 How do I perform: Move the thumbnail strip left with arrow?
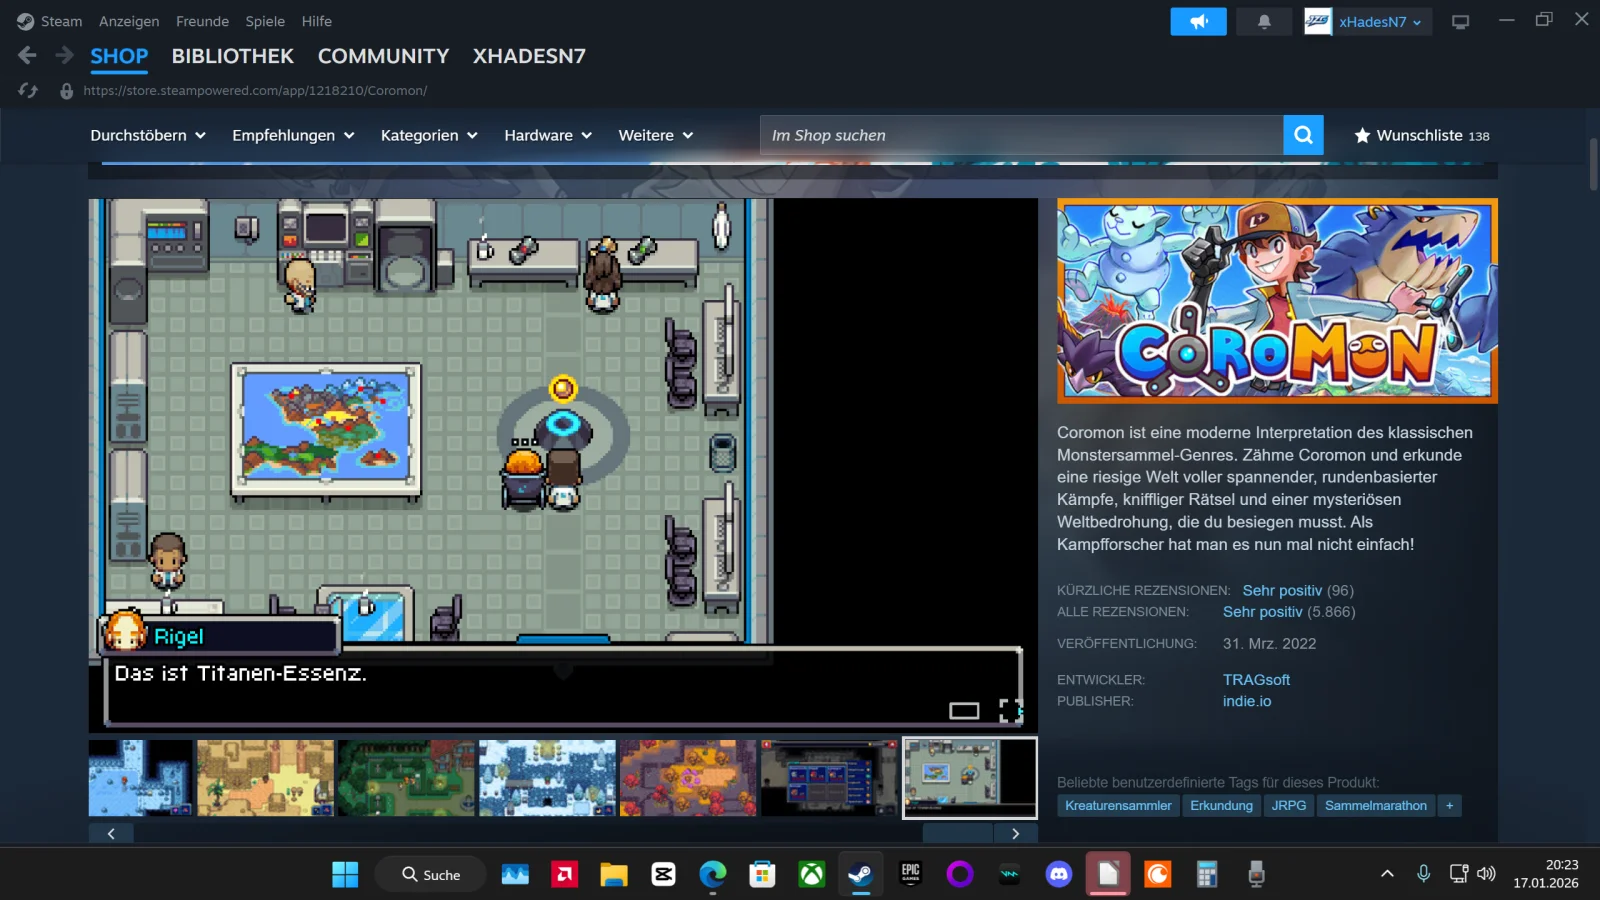111,834
